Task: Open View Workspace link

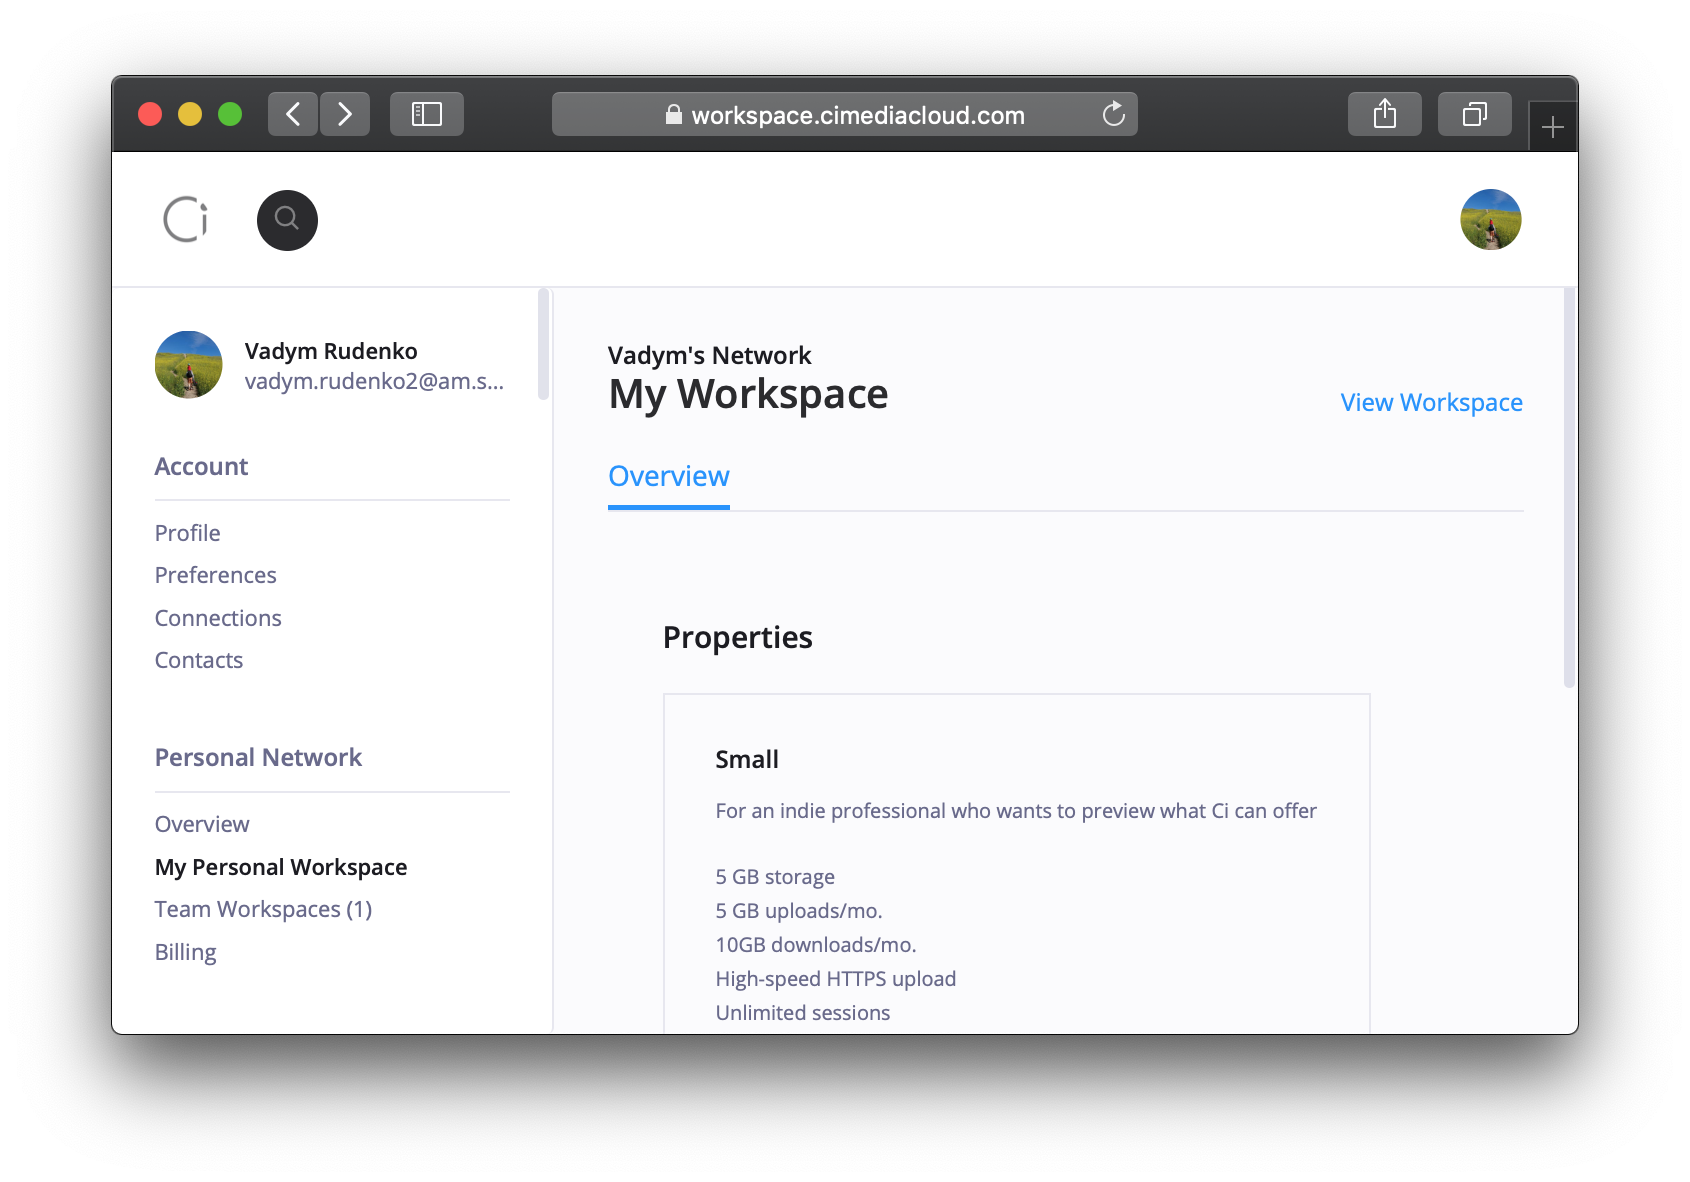Action: (x=1431, y=402)
